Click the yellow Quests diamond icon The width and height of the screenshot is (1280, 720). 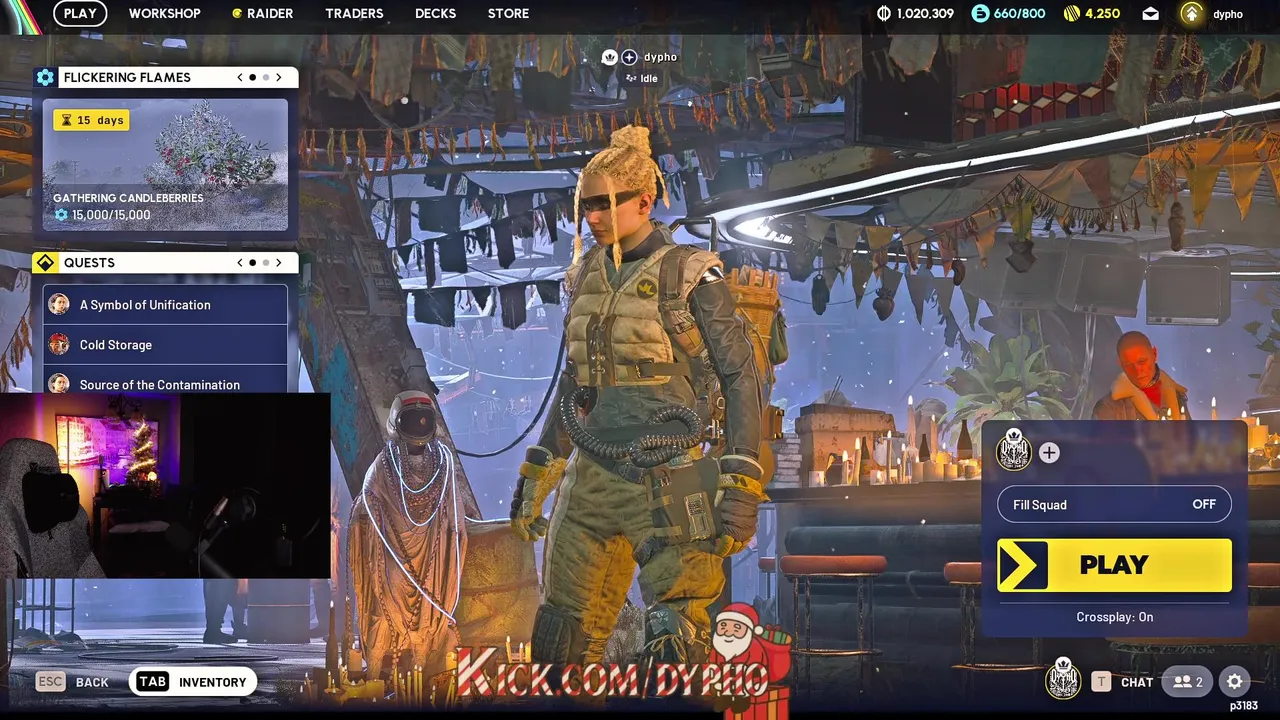coord(45,262)
